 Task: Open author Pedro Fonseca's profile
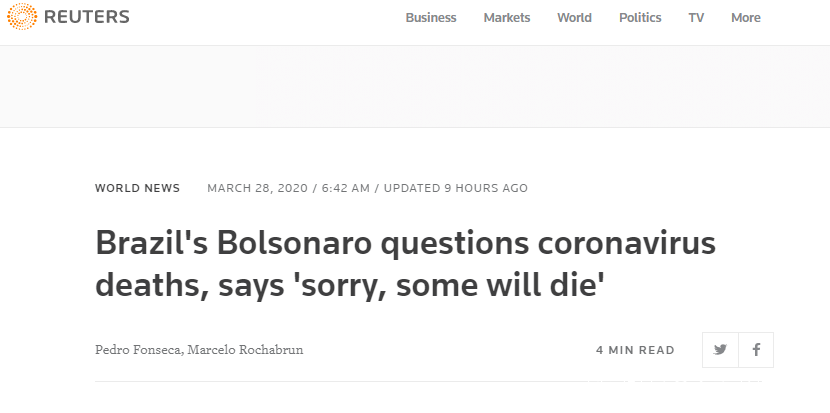click(x=140, y=350)
